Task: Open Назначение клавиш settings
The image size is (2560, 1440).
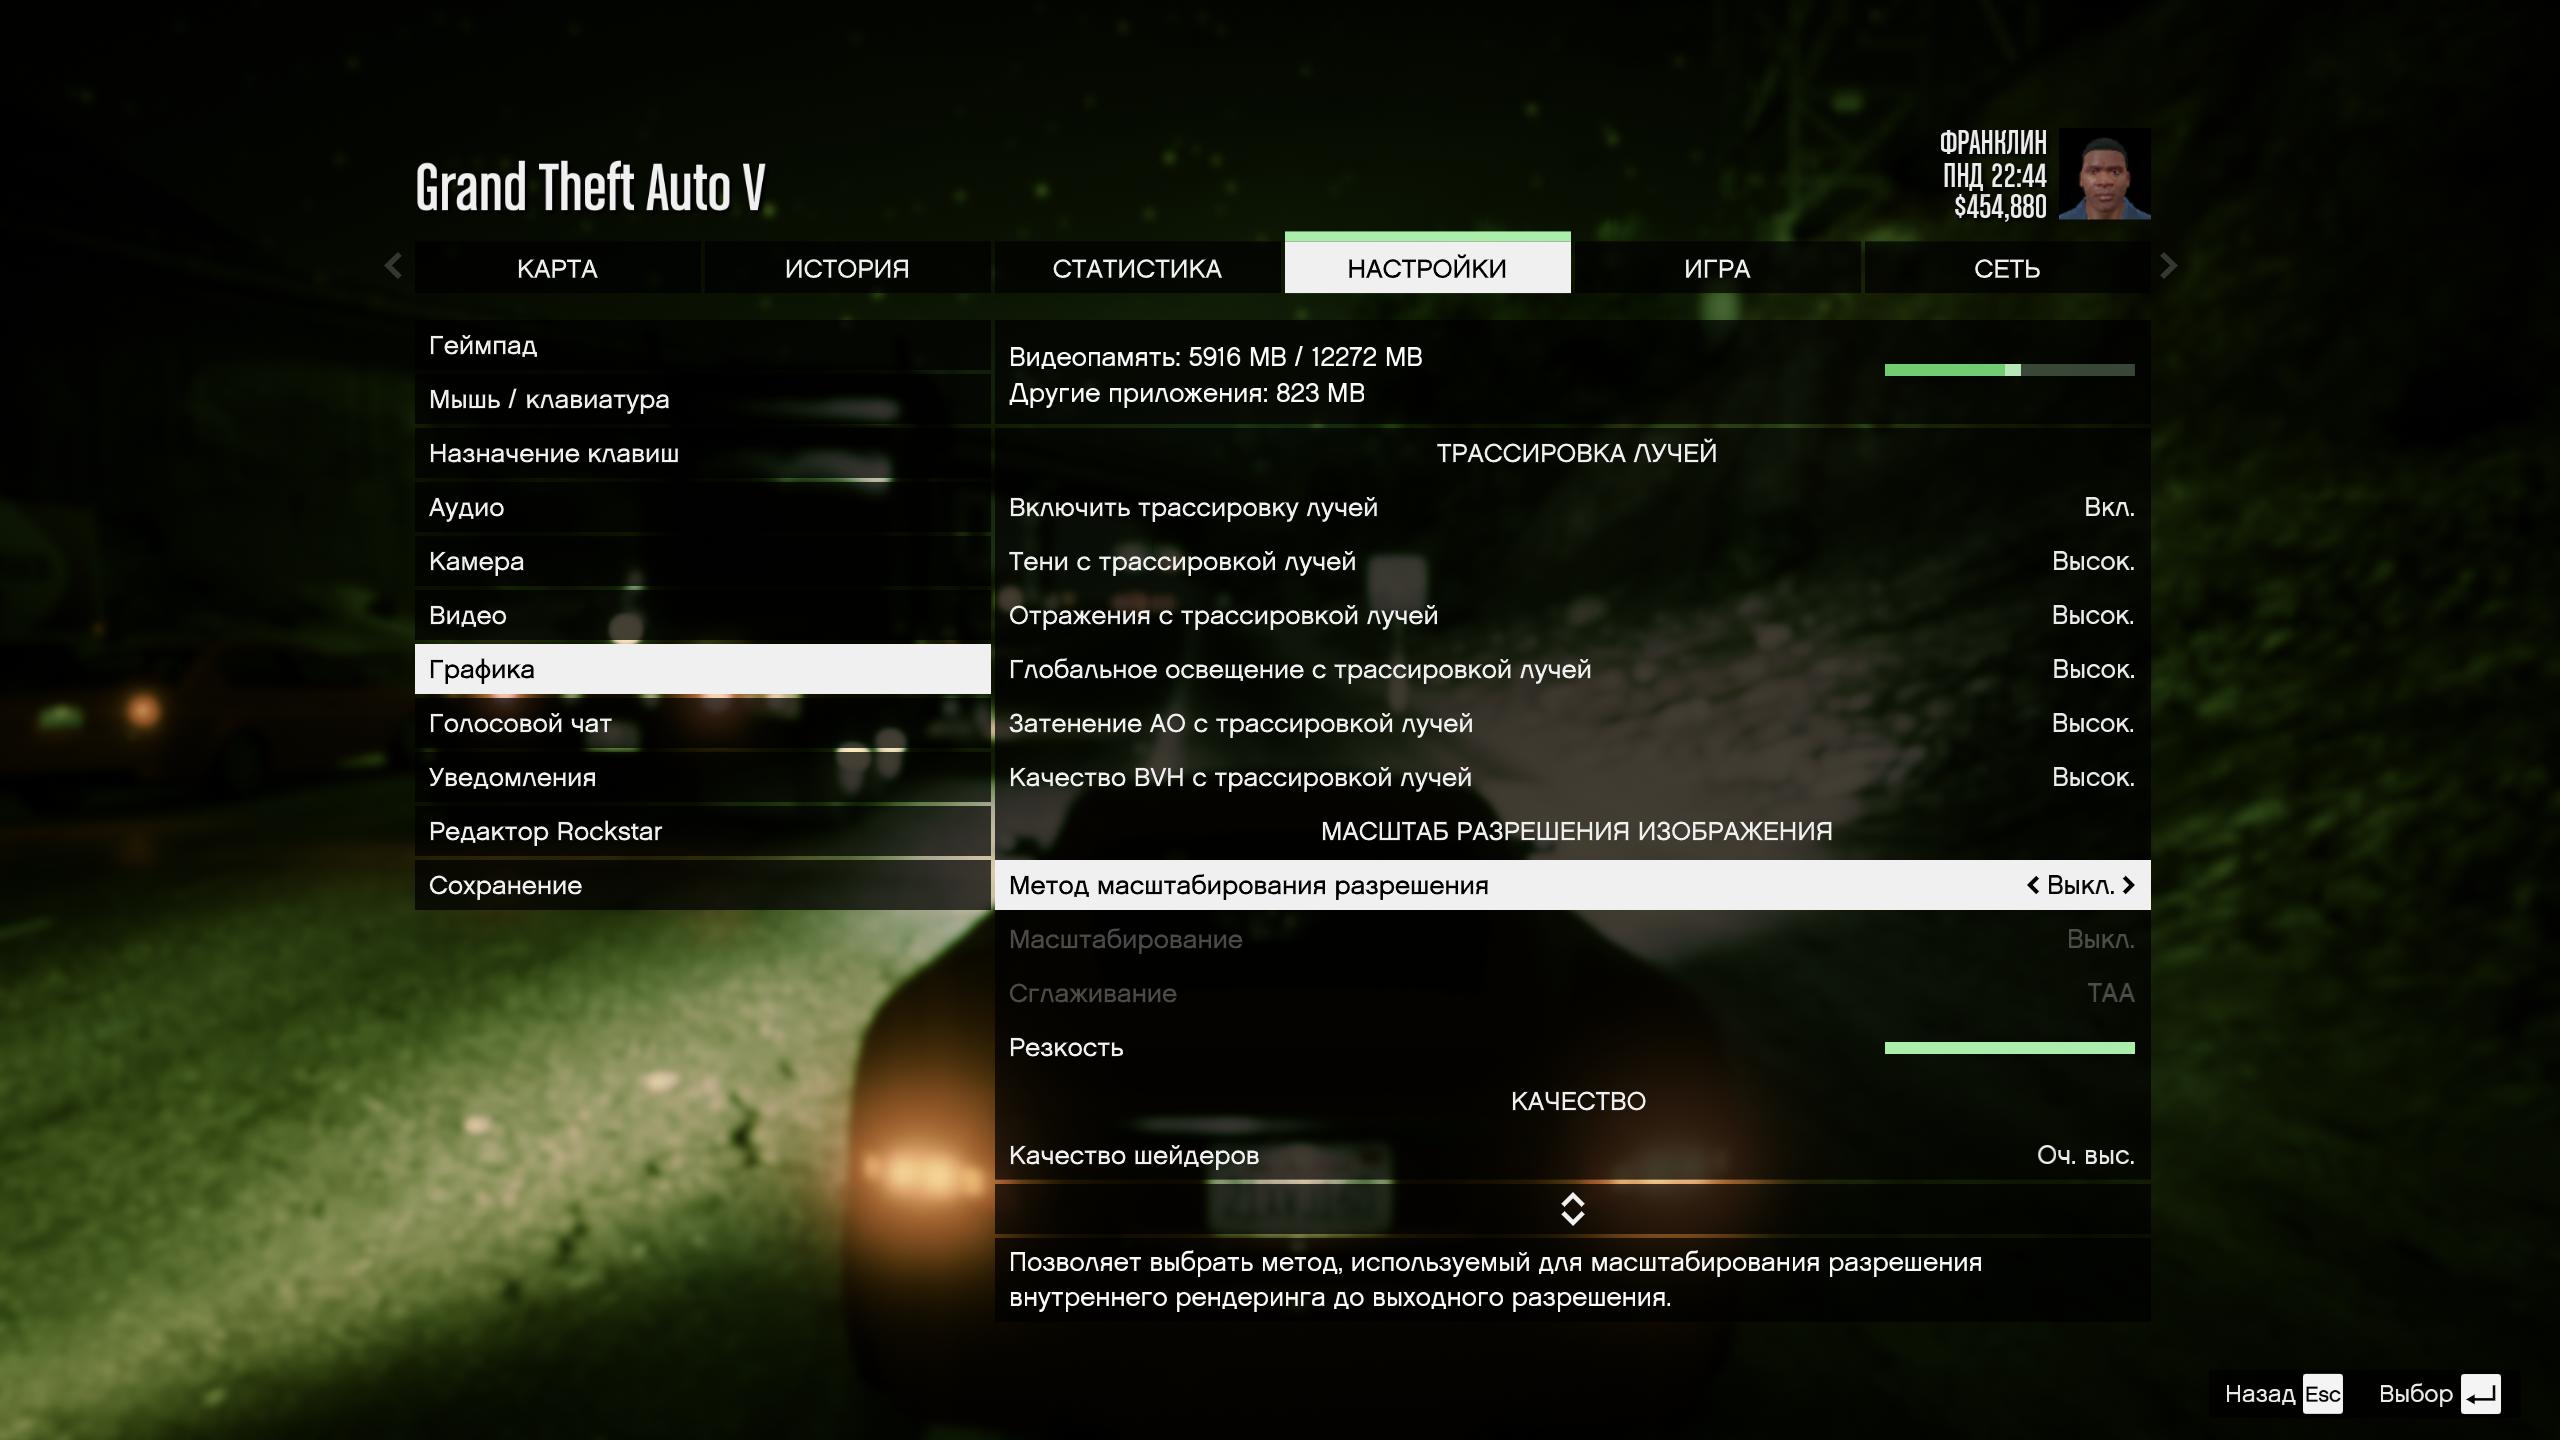Action: coord(703,453)
